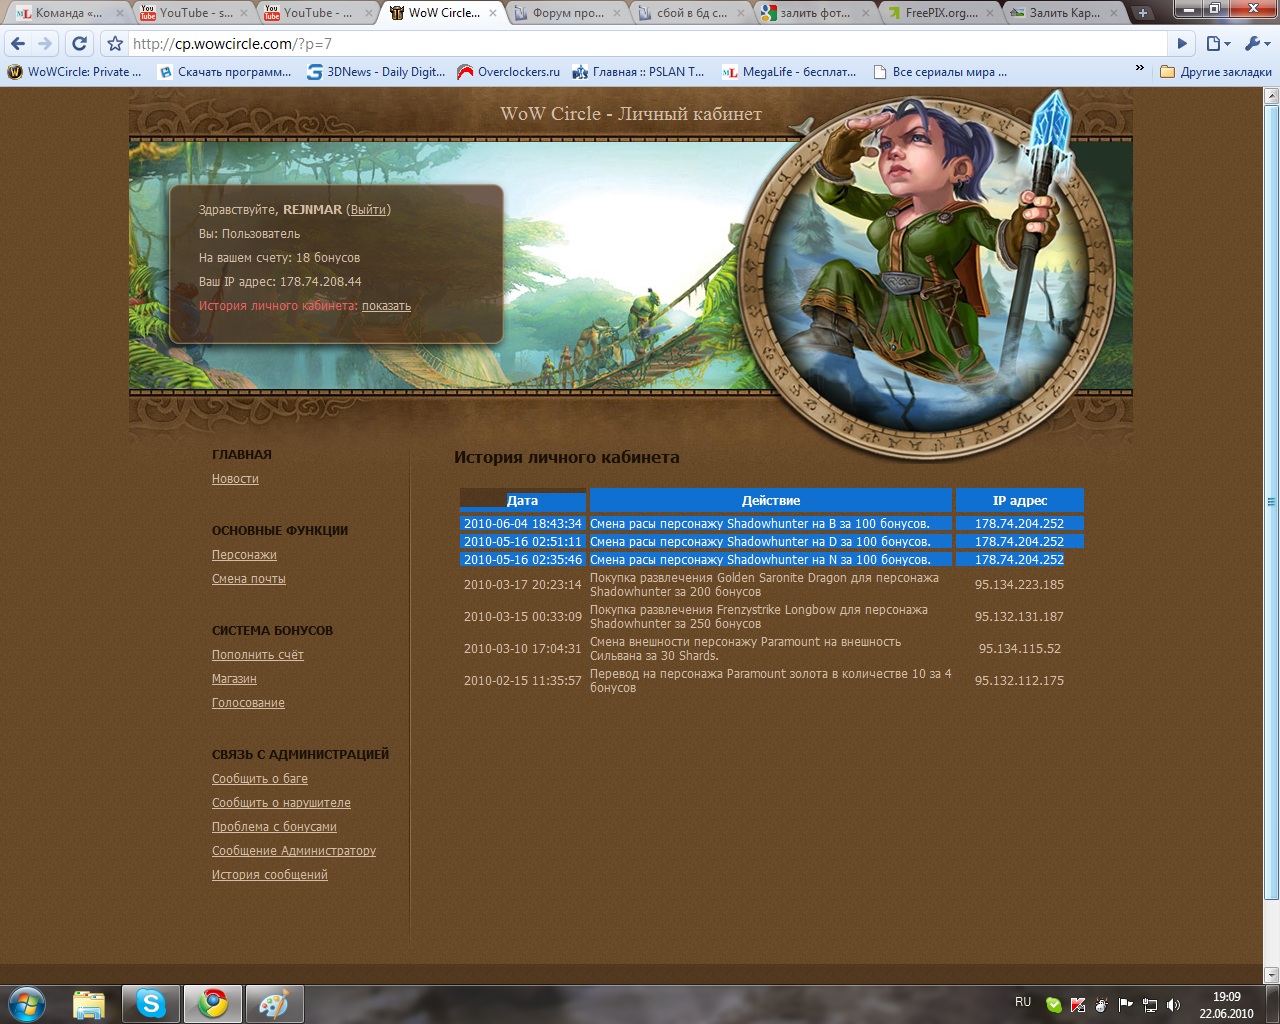This screenshot has width=1280, height=1024.
Task: Open the Сообщить о нарушителе link
Action: [281, 803]
